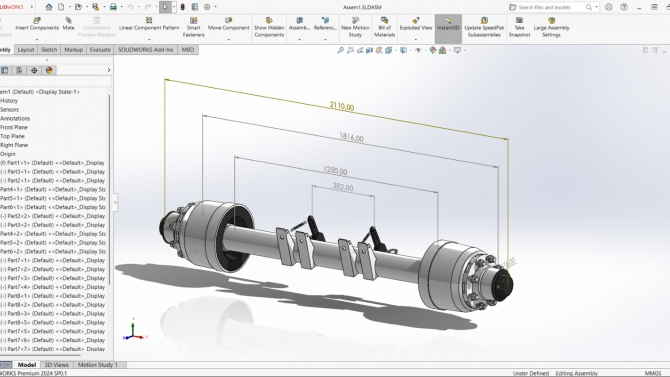
Task: Click Zoom to Area icon
Action: click(350, 50)
